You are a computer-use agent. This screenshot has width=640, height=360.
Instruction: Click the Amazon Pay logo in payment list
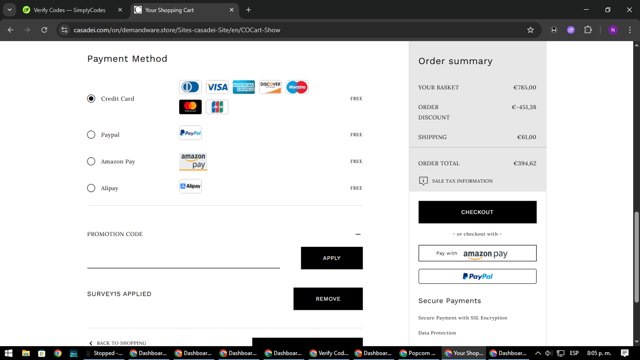(x=193, y=161)
